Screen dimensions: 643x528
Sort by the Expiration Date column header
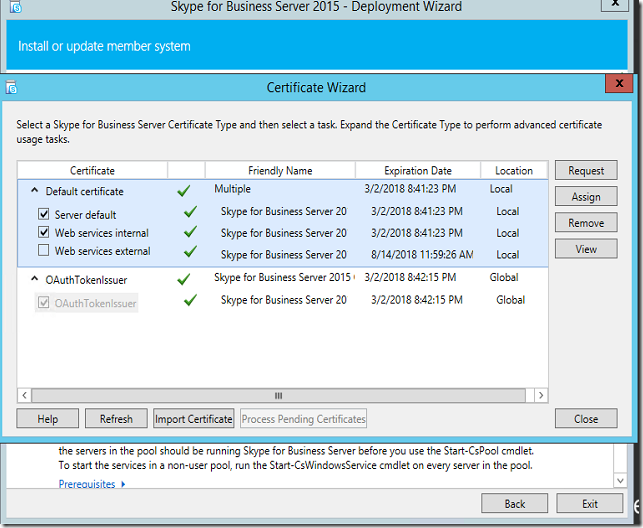pyautogui.click(x=418, y=171)
